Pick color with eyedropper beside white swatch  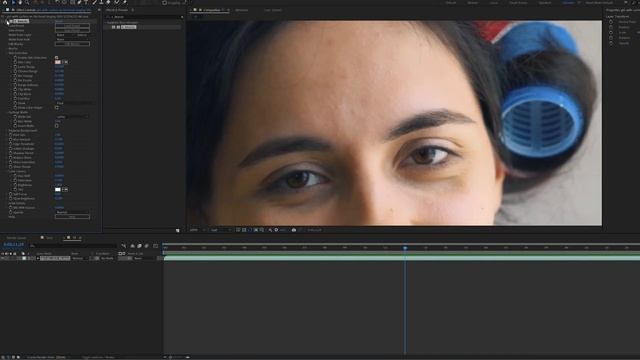pos(65,189)
